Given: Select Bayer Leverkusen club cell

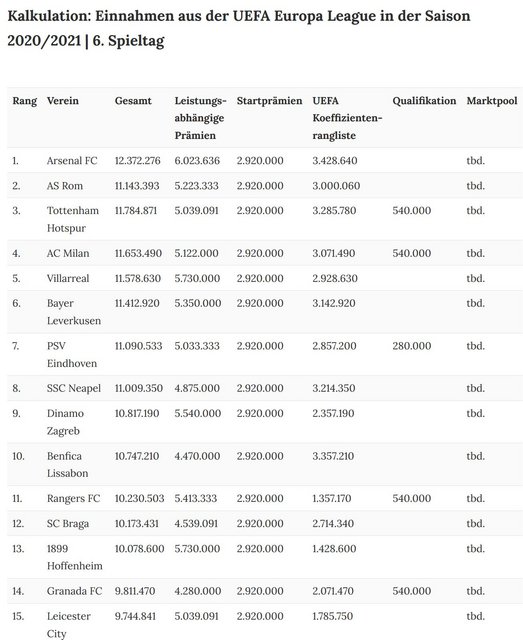Looking at the screenshot, I should click(73, 312).
